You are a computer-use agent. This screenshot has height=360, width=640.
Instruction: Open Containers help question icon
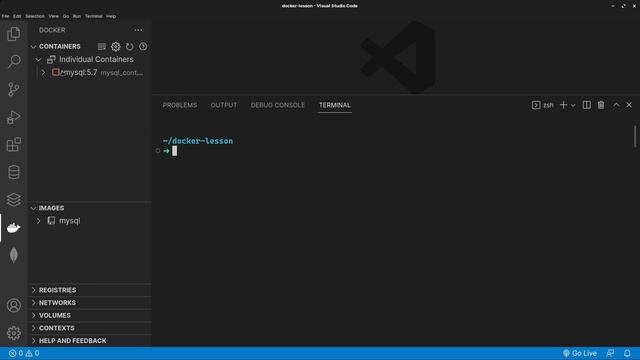143,47
